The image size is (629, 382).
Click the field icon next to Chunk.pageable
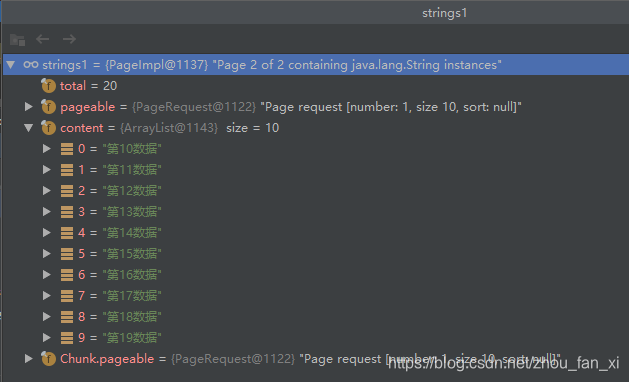(48, 358)
